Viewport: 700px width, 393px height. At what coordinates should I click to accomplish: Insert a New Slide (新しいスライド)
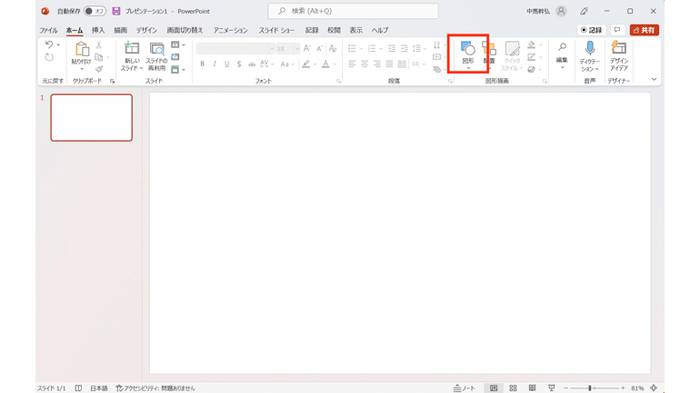tap(132, 56)
